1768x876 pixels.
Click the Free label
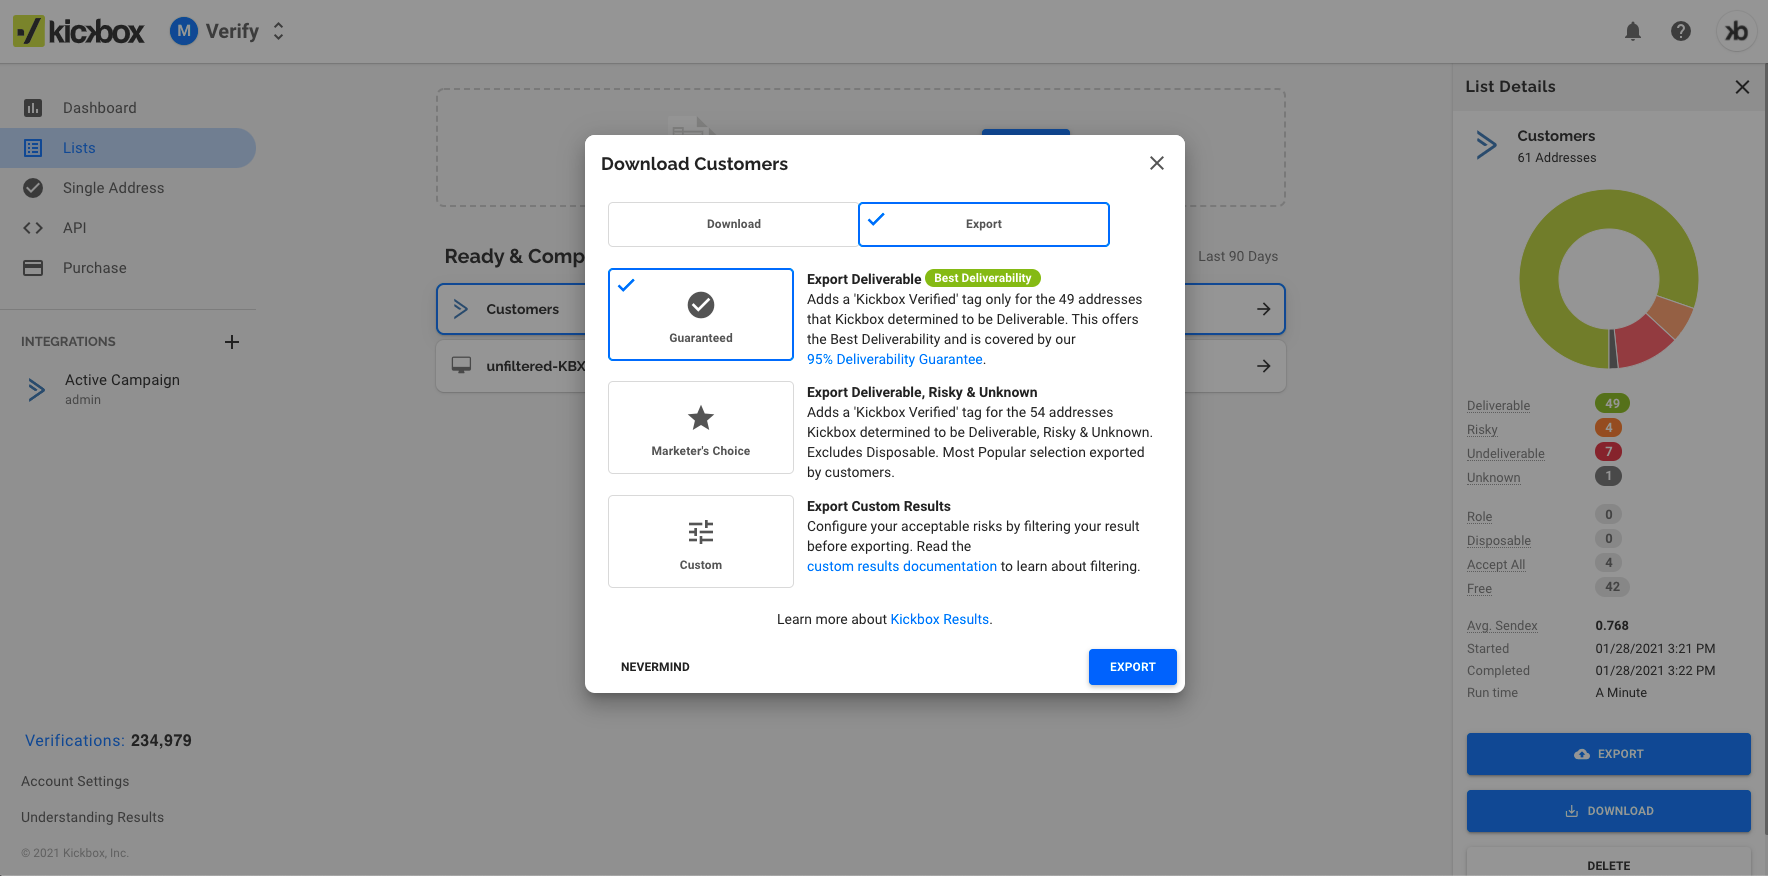(1479, 588)
